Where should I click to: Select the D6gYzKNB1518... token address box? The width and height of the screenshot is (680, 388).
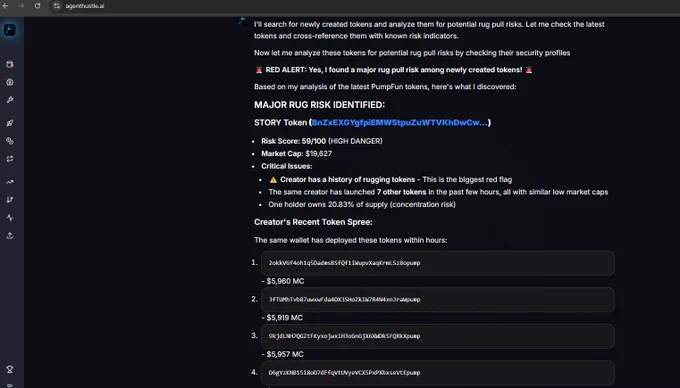[x=438, y=372]
